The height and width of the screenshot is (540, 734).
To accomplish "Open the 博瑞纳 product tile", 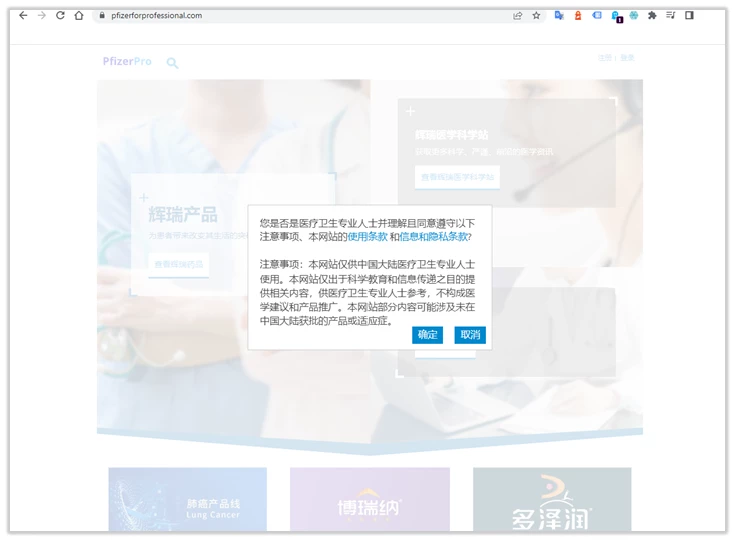I will pos(370,499).
